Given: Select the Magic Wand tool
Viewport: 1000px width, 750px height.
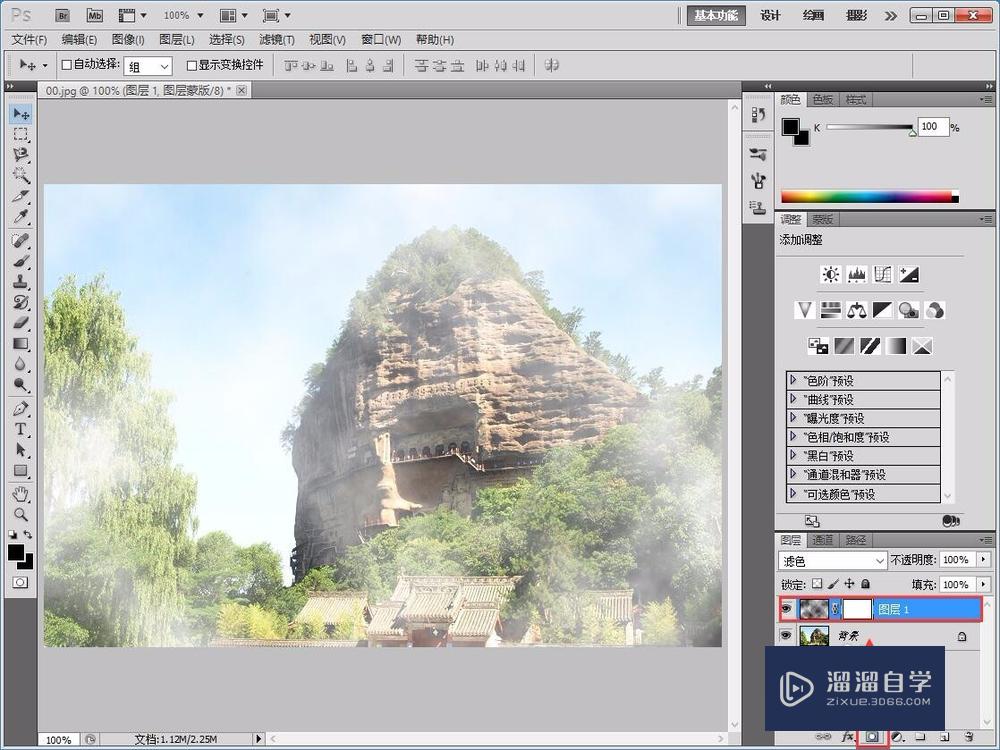Looking at the screenshot, I should coord(21,175).
